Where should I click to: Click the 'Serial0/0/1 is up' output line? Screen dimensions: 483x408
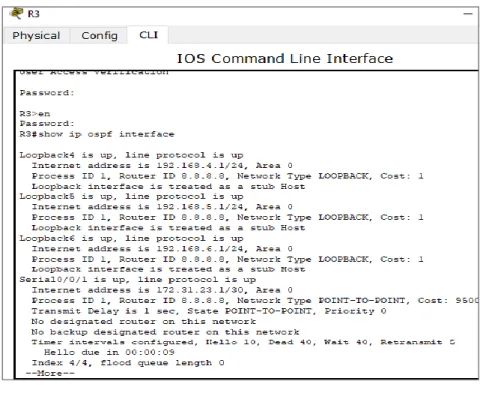pos(138,280)
